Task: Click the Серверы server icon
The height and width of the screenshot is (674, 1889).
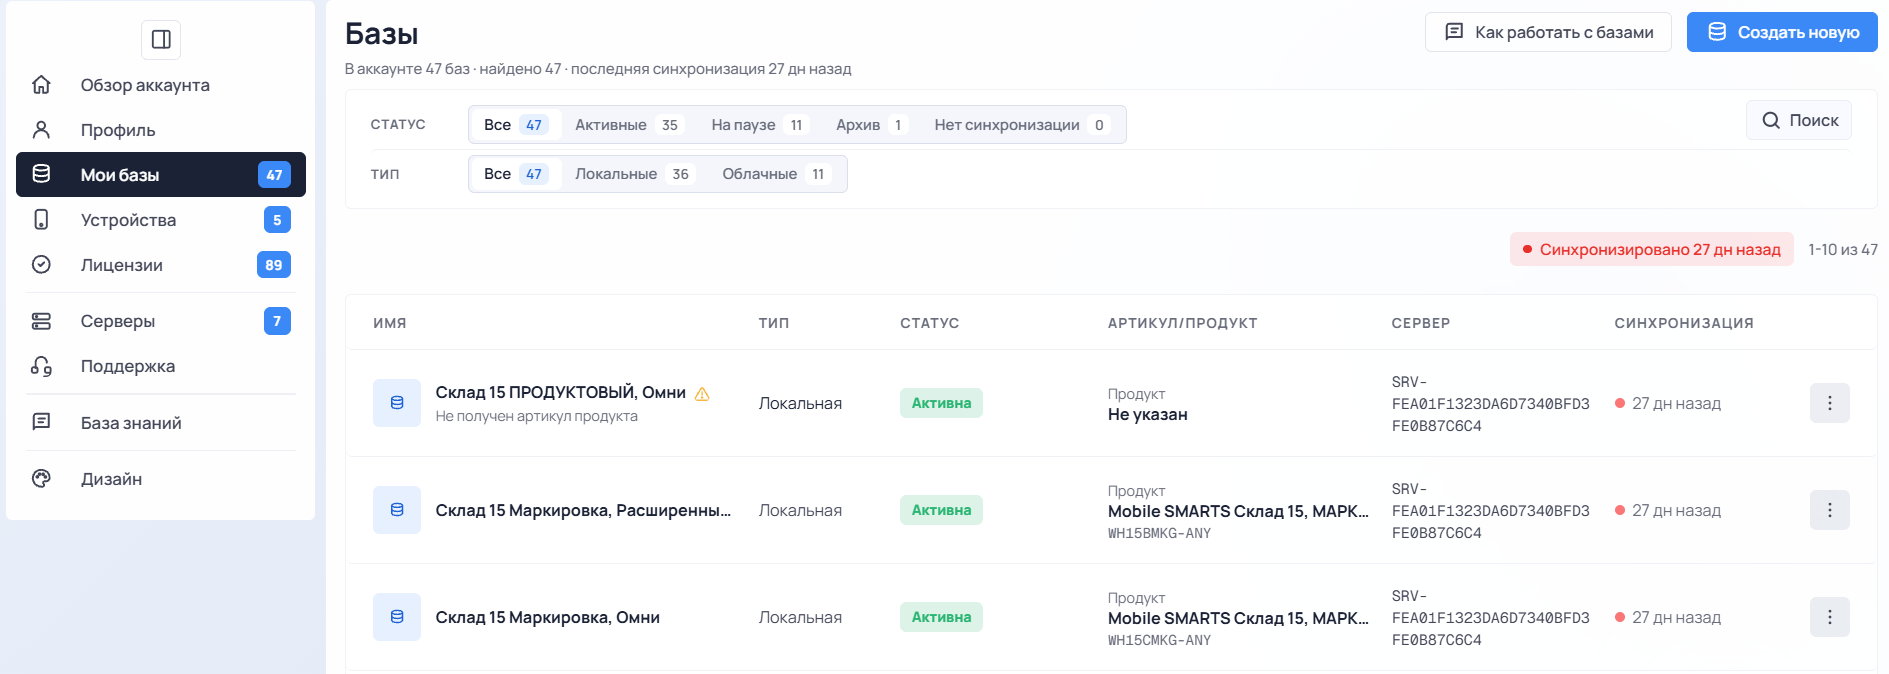Action: 41,321
